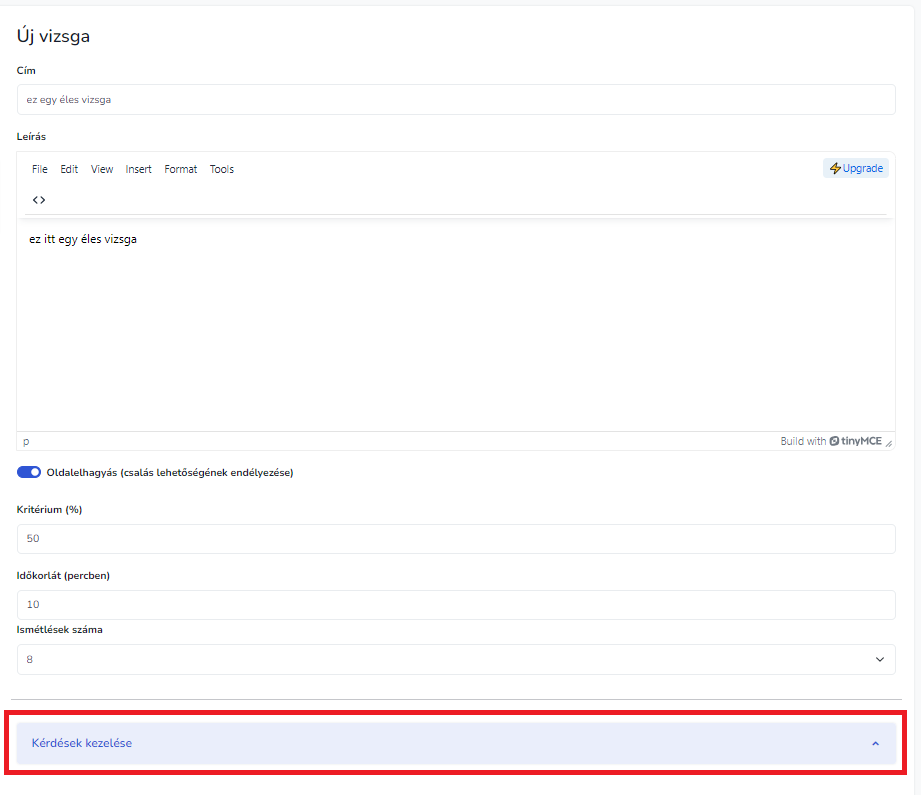Place cursor in 'ez itt egy éles vizsga' text
This screenshot has height=795, width=921.
[x=83, y=239]
